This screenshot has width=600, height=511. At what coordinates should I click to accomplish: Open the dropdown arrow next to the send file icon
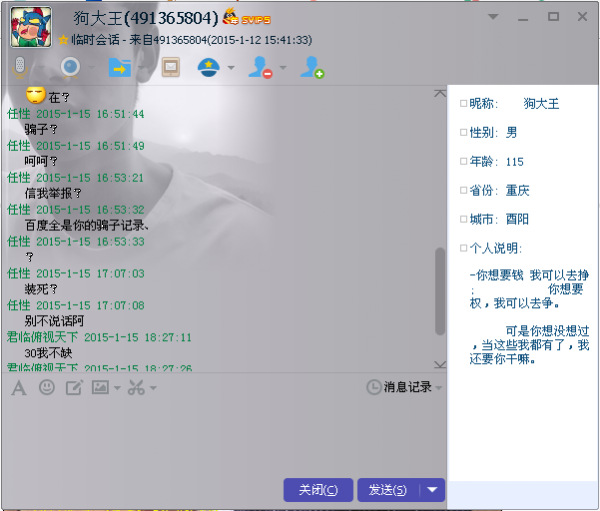pyautogui.click(x=141, y=68)
